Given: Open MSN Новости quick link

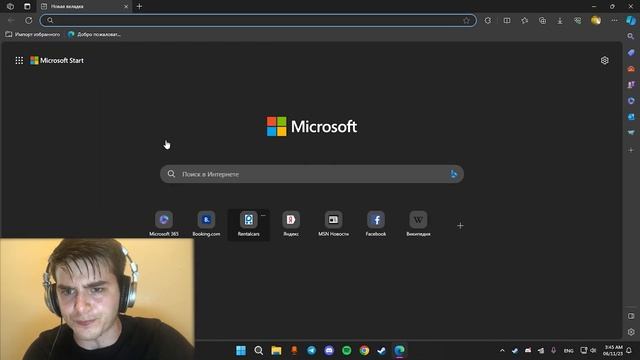Looking at the screenshot, I should pos(333,224).
